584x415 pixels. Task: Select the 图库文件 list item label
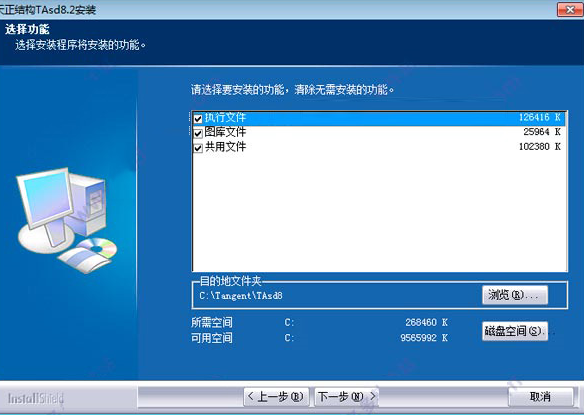(x=225, y=132)
